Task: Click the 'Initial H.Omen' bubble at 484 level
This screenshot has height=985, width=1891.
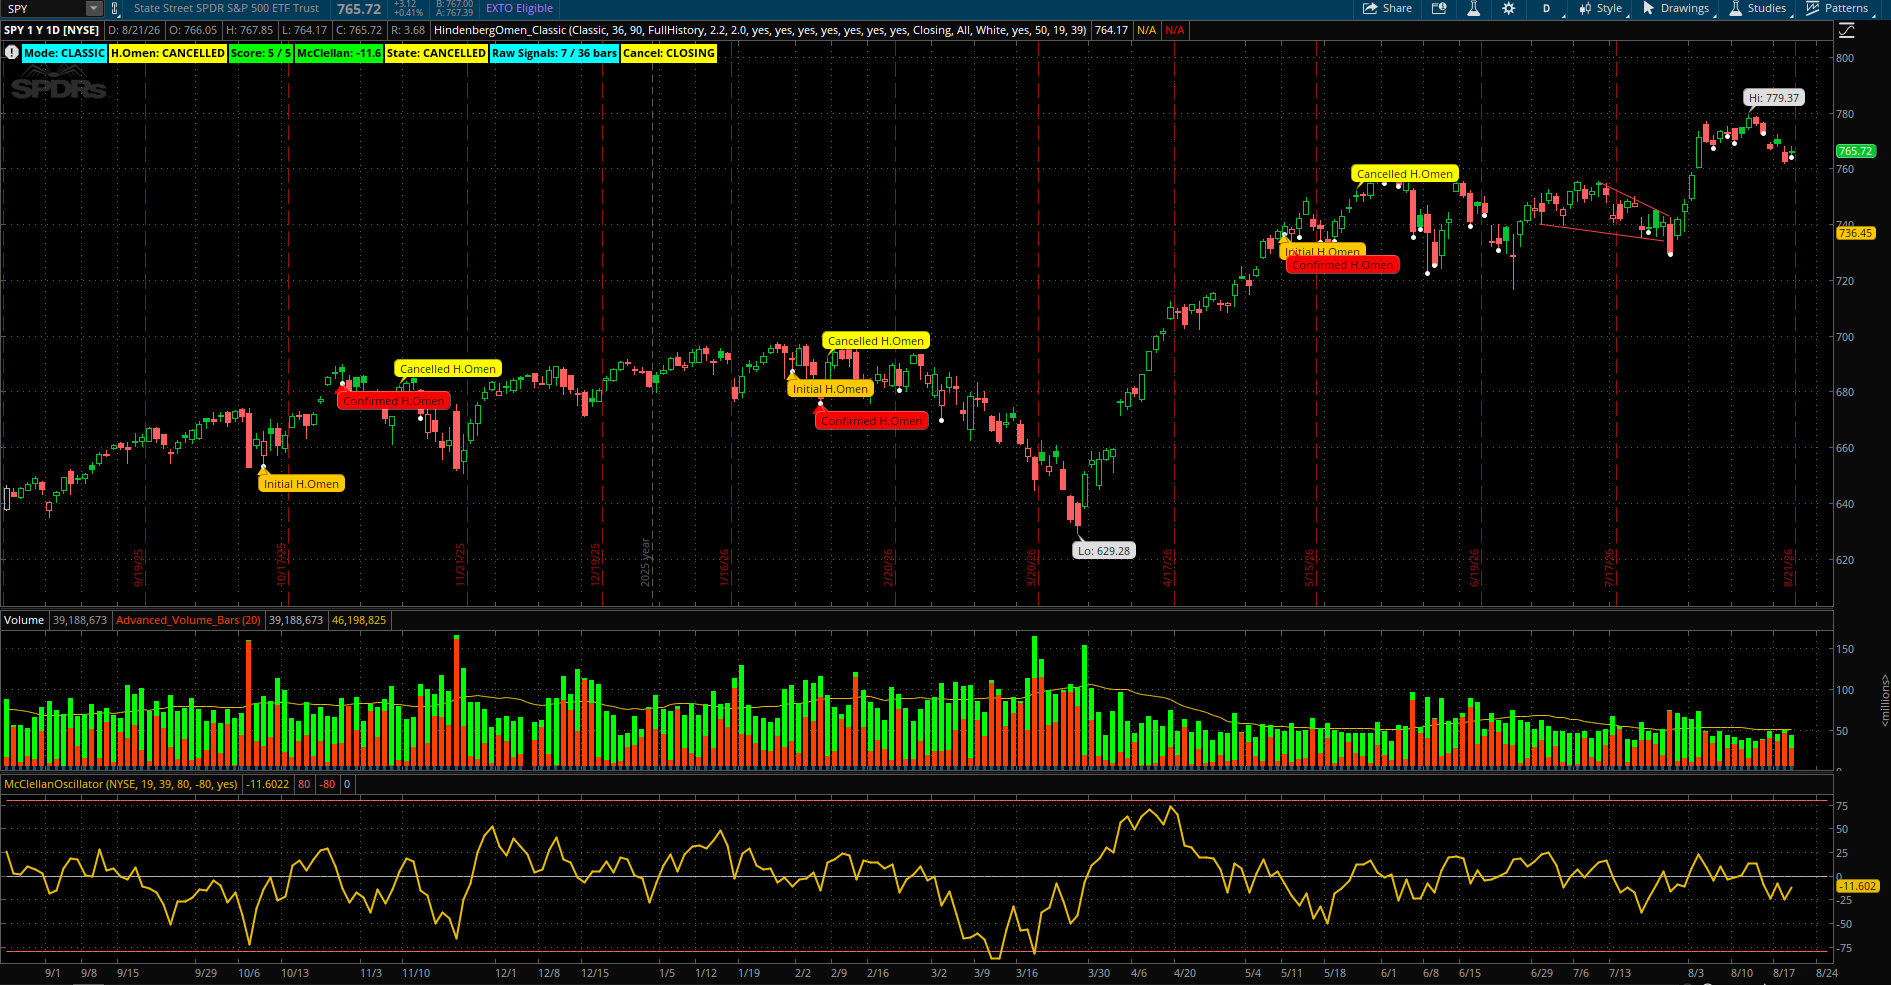Action: point(301,484)
